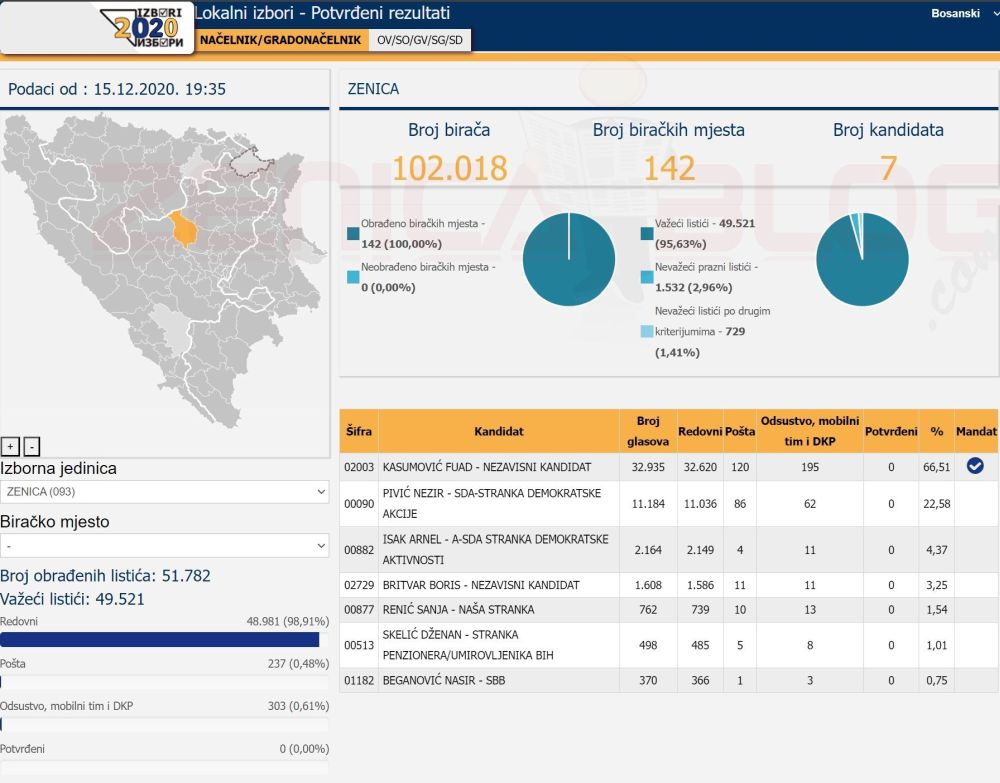Image resolution: width=1000 pixels, height=783 pixels.
Task: Click the Neobrađeno biračkih mjesta legend swatch
Action: 353,277
